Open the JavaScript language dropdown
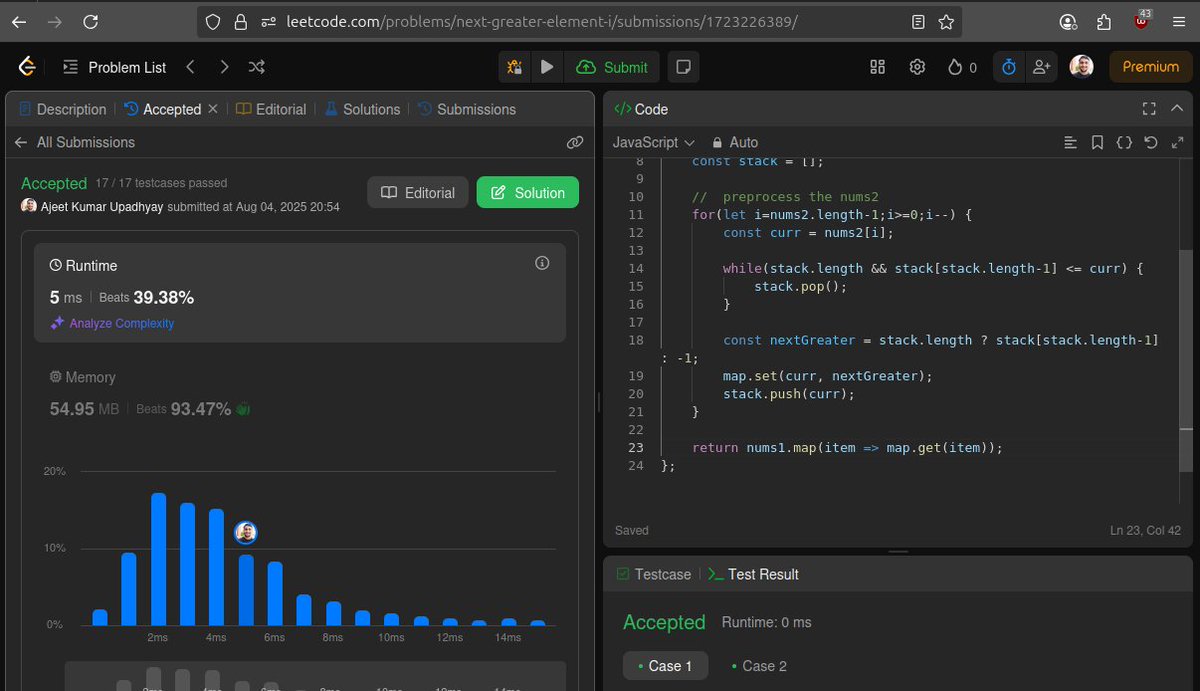The image size is (1200, 691). [x=653, y=142]
